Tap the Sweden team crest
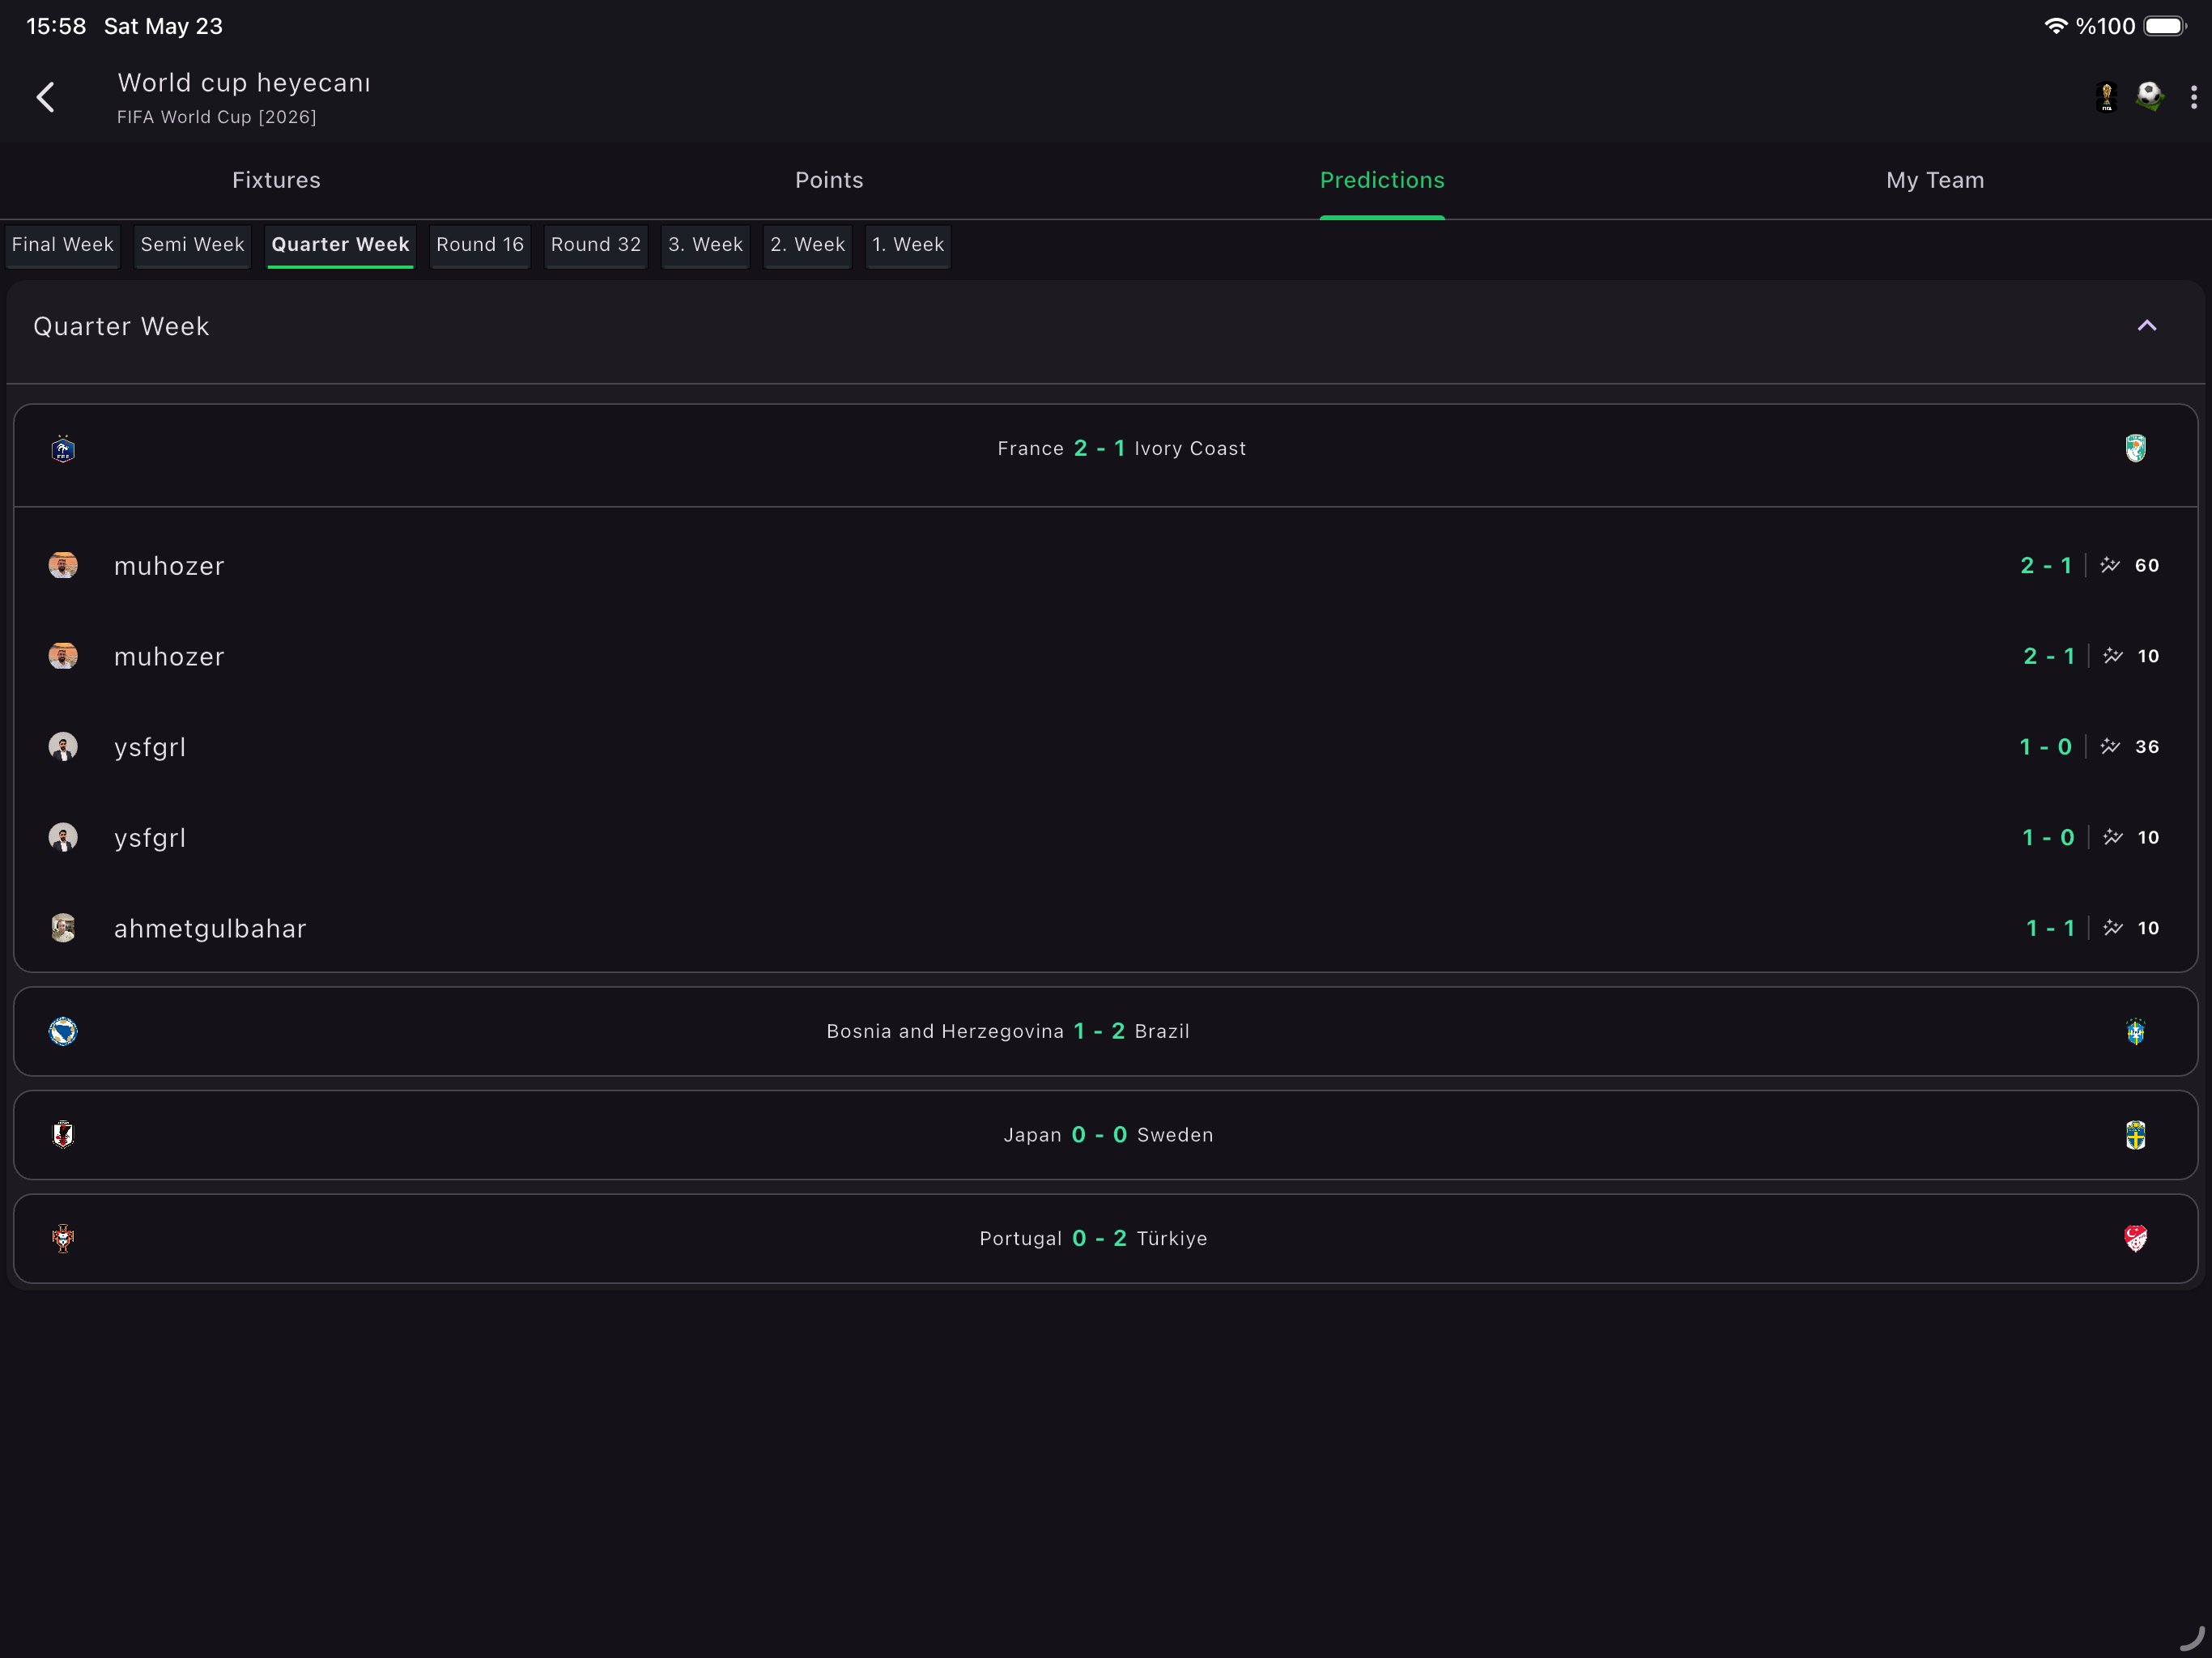 [2135, 1134]
